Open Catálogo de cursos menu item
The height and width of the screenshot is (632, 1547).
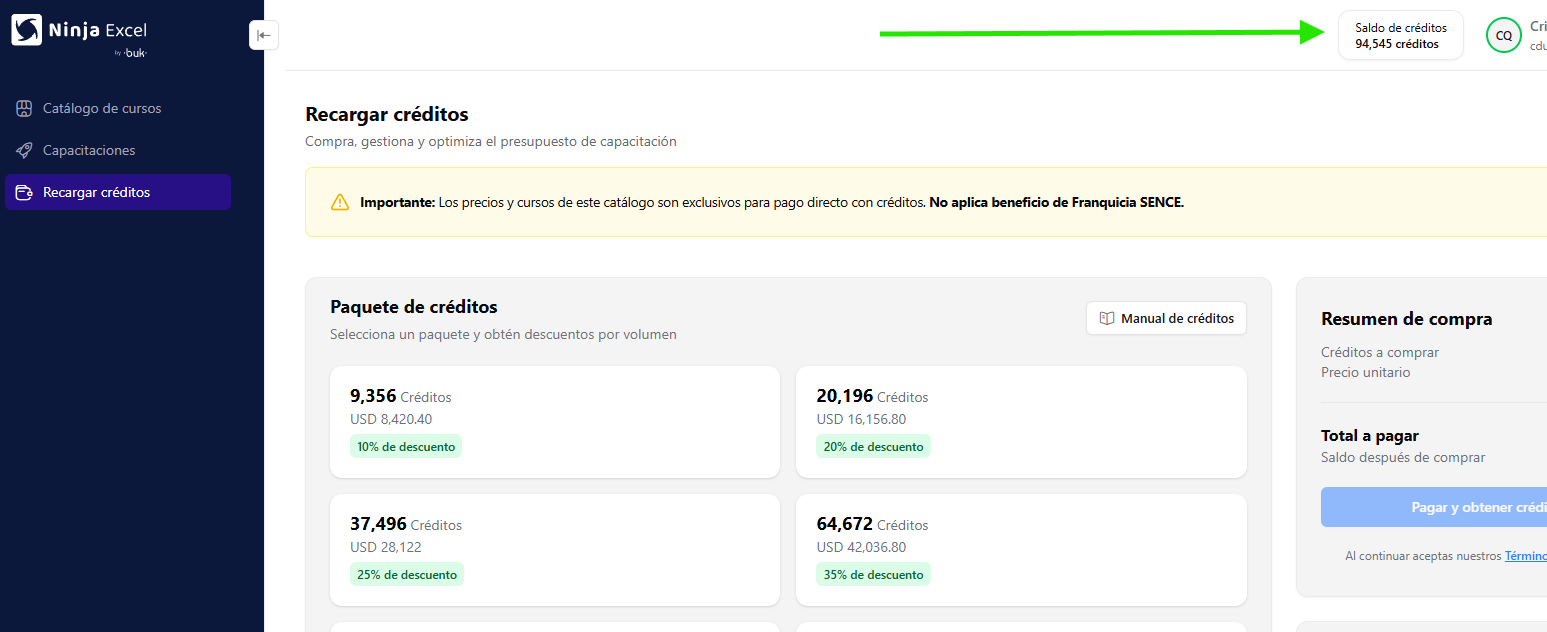(118, 108)
